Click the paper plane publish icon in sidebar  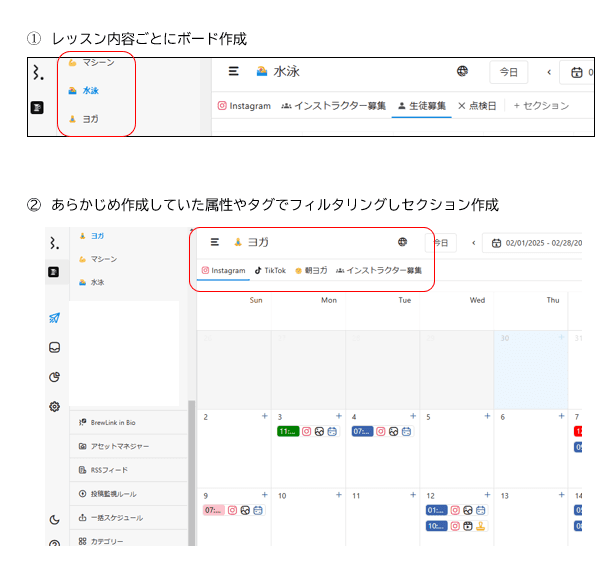tap(54, 318)
